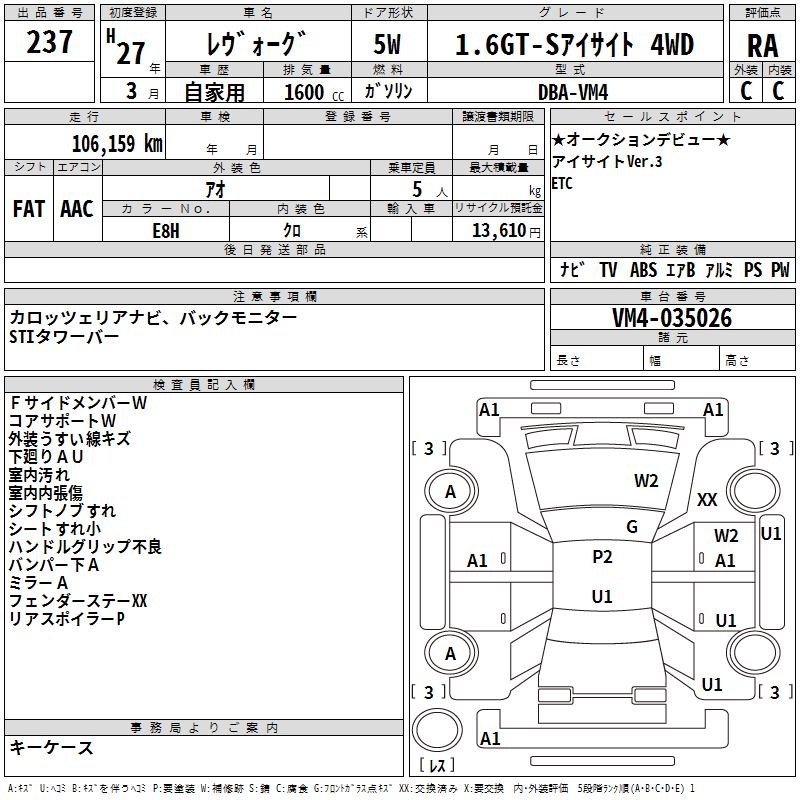Click the C grade under 外装
Screen dimensions: 800x800
tap(746, 91)
